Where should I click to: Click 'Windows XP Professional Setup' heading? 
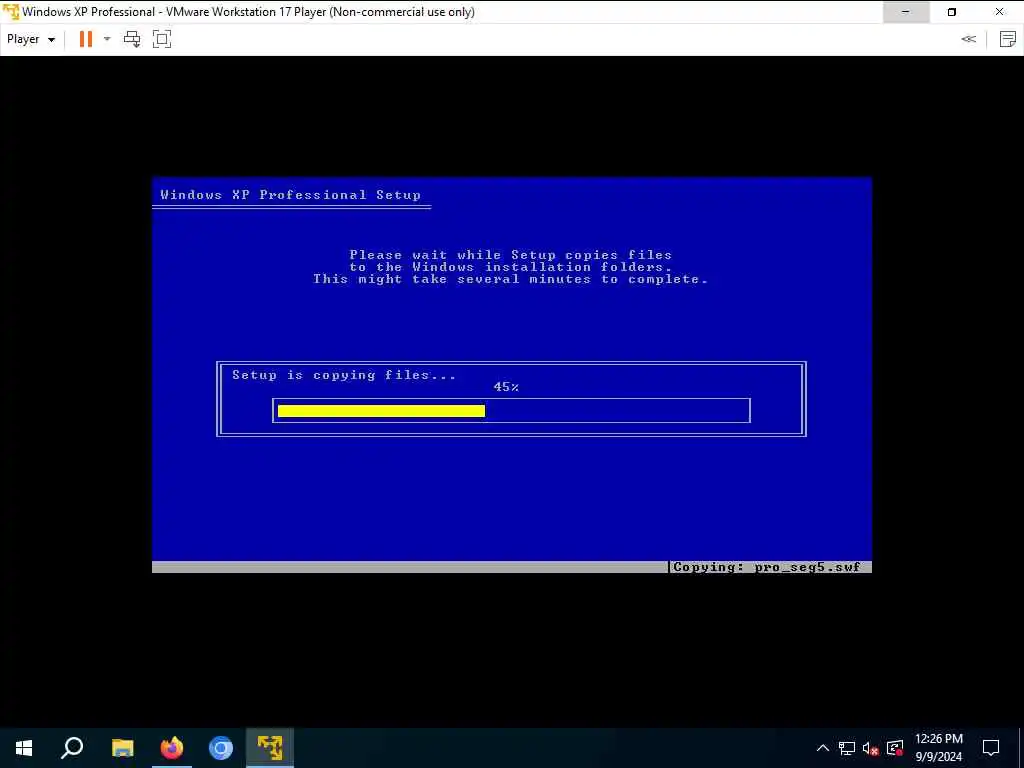291,195
